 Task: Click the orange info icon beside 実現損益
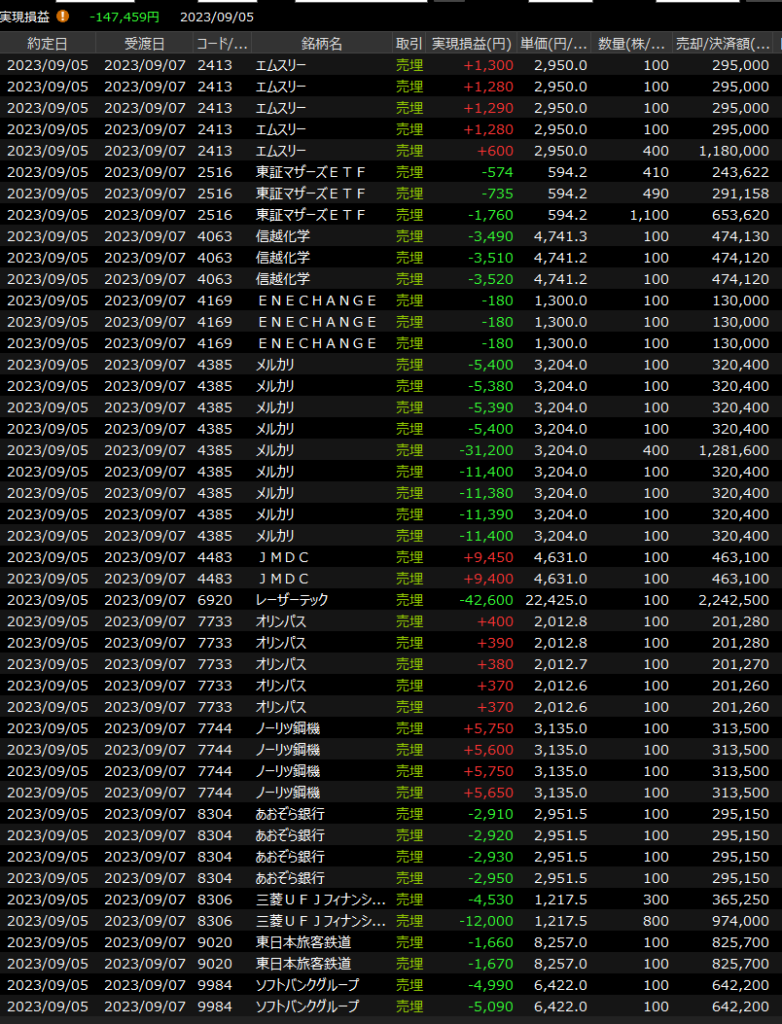(64, 16)
